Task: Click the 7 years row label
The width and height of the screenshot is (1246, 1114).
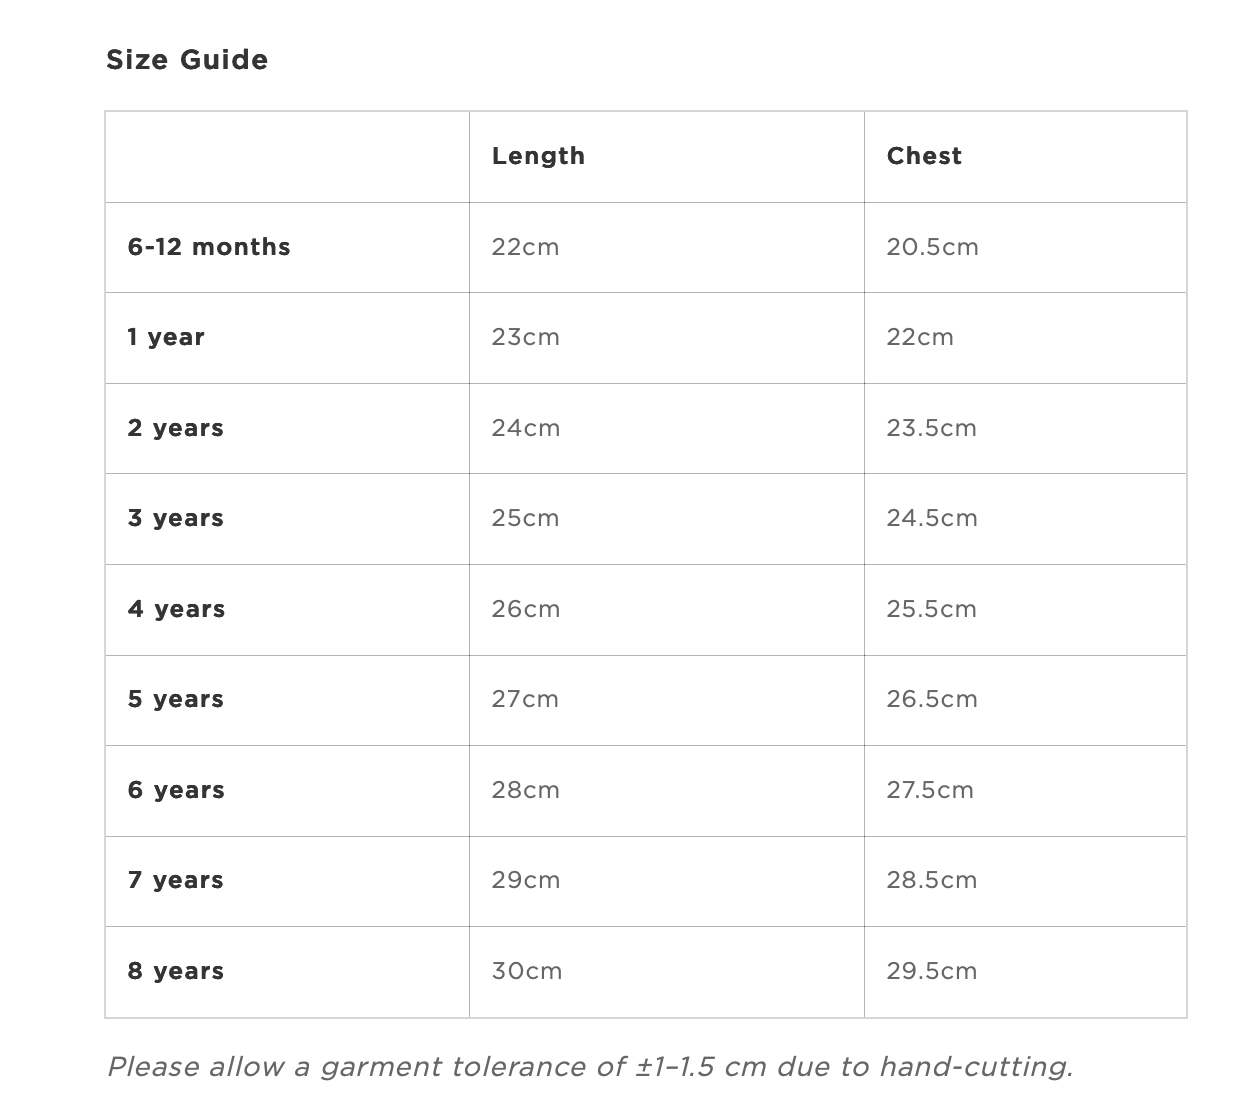Action: pos(176,880)
